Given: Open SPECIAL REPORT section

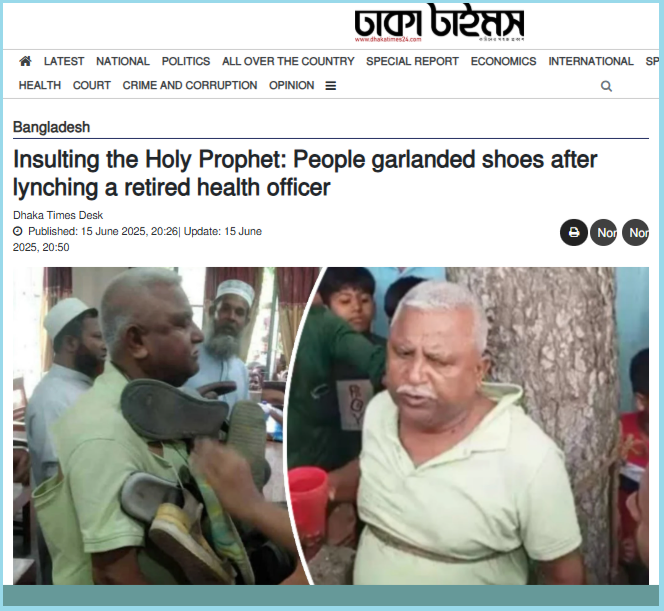Looking at the screenshot, I should (x=412, y=61).
